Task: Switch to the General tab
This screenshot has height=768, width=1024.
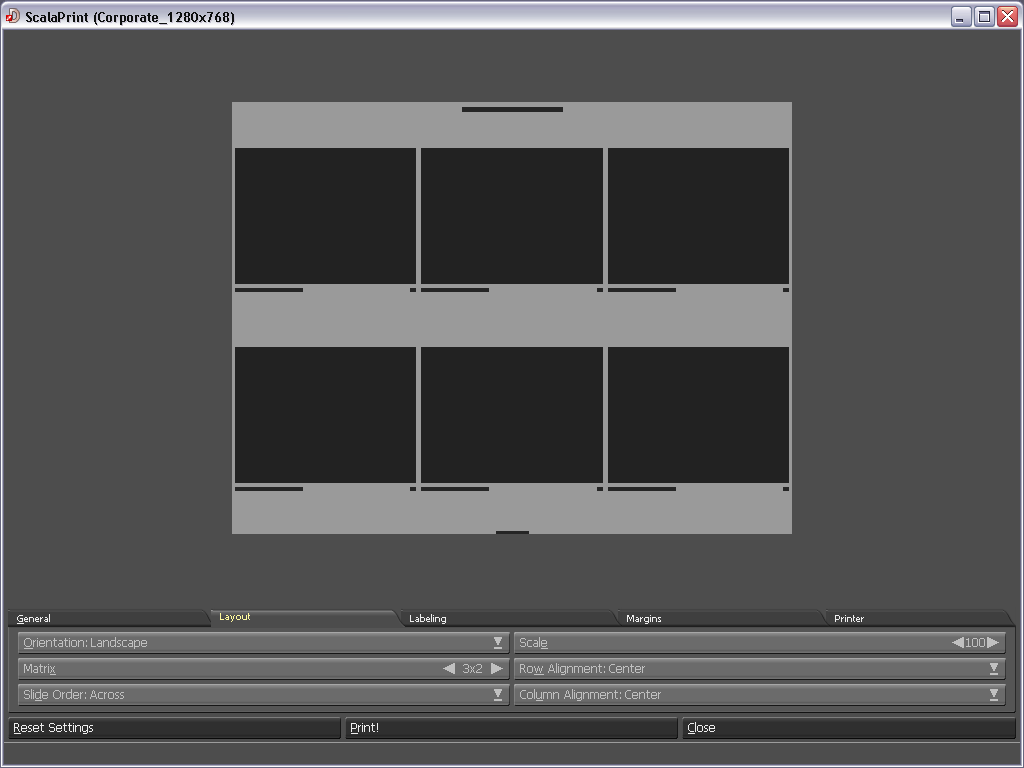Action: (x=34, y=619)
